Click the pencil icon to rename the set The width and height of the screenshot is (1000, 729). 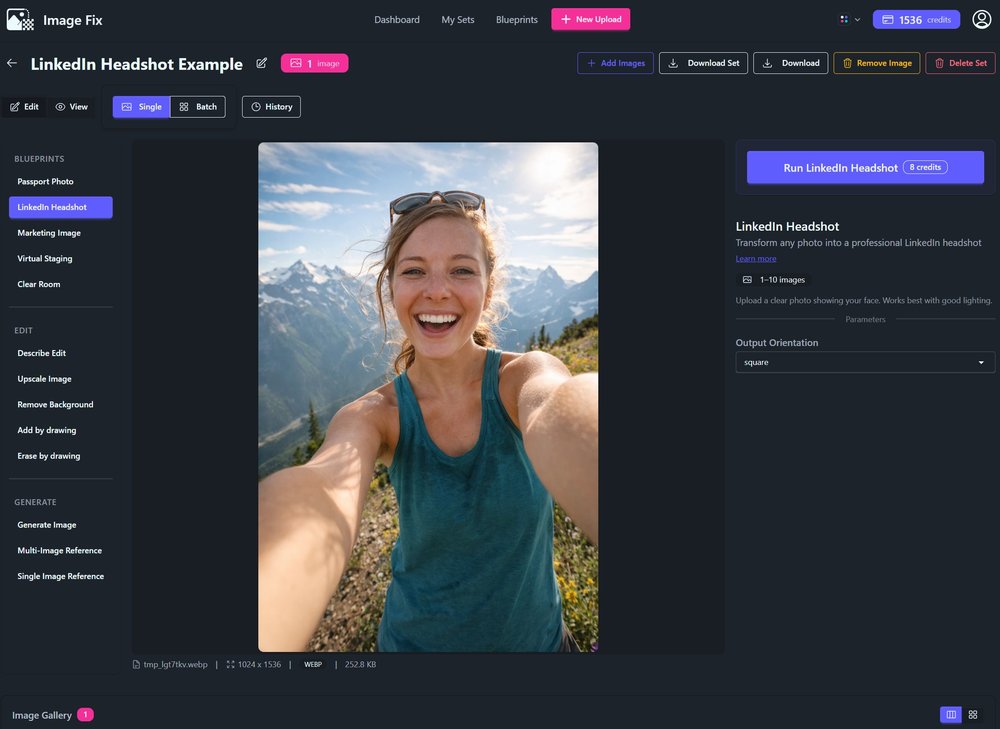(x=262, y=63)
